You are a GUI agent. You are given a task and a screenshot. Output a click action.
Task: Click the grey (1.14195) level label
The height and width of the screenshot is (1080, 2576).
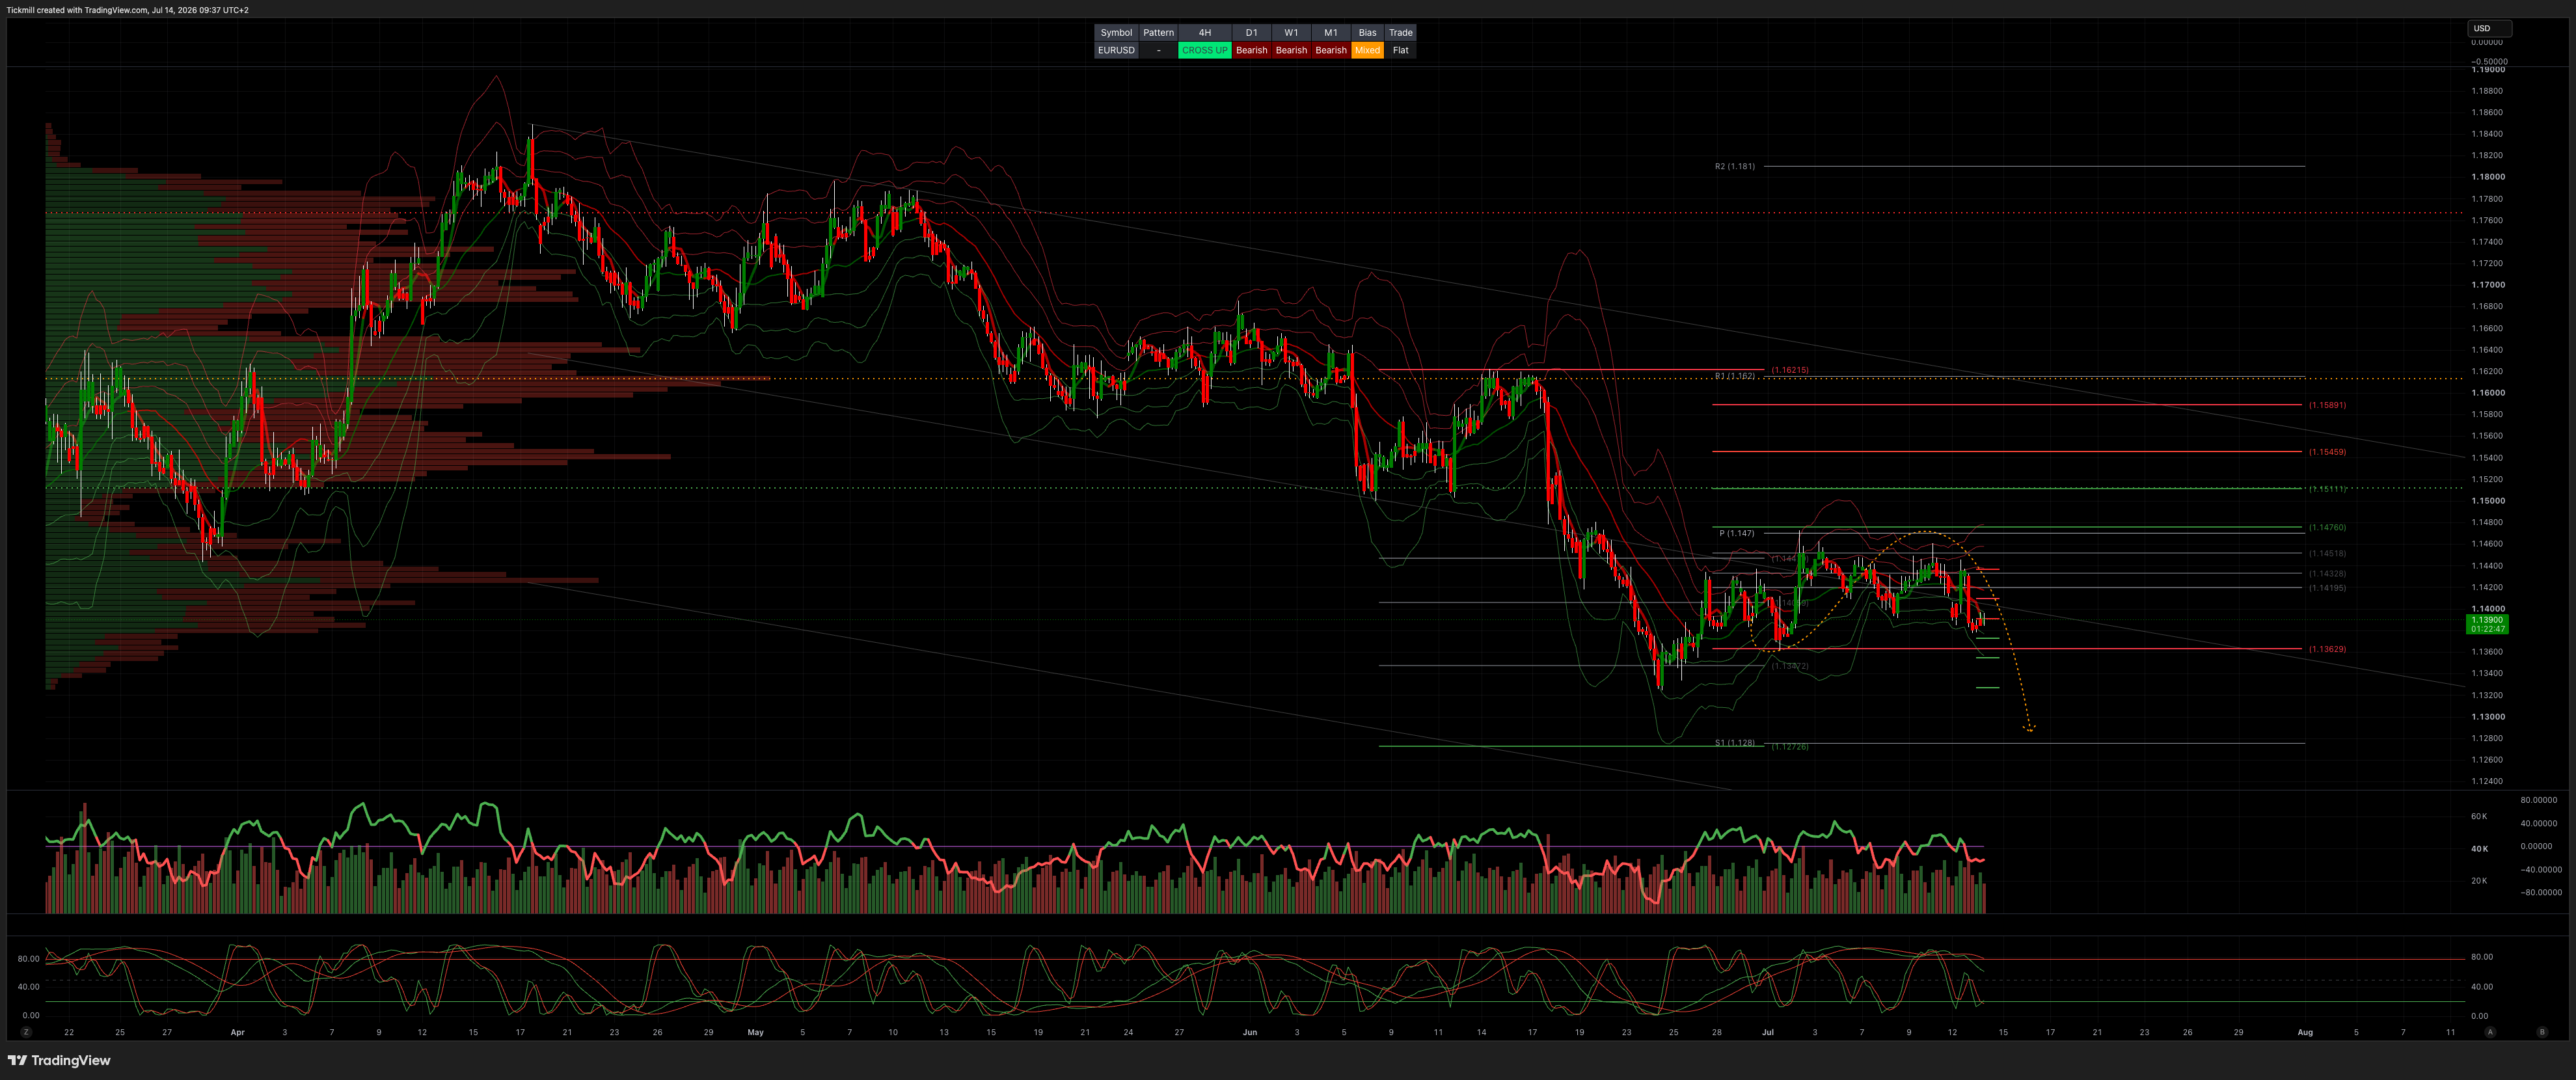(2327, 588)
